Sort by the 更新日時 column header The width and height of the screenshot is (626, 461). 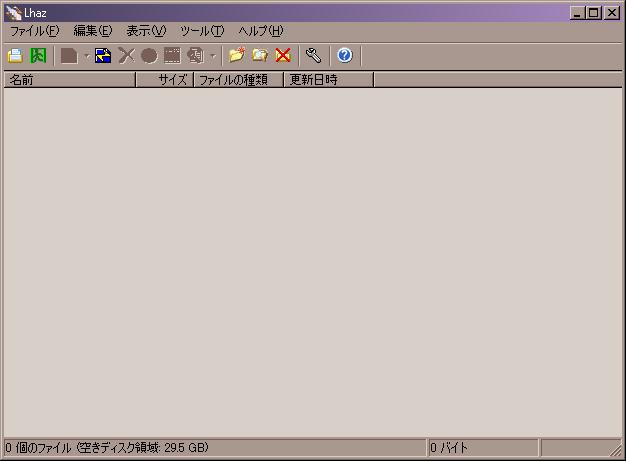point(329,80)
